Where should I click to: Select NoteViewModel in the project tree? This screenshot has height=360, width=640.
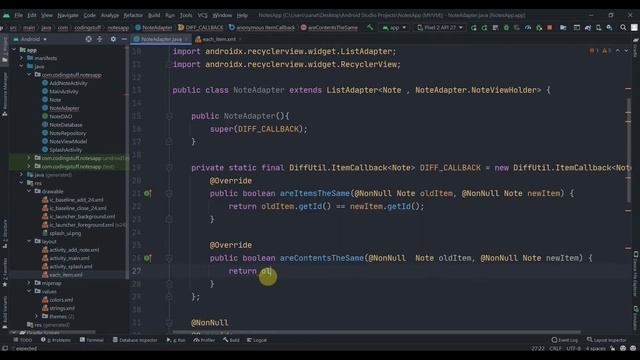[68, 141]
